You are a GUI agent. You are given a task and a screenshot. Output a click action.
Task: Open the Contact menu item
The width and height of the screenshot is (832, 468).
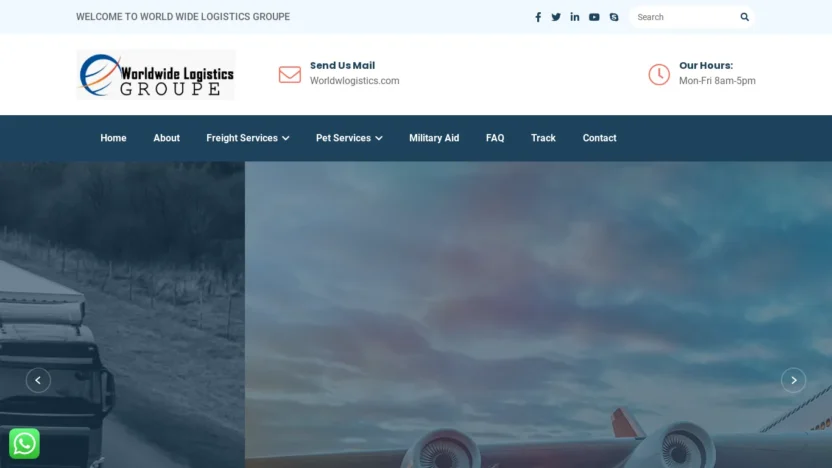[600, 138]
